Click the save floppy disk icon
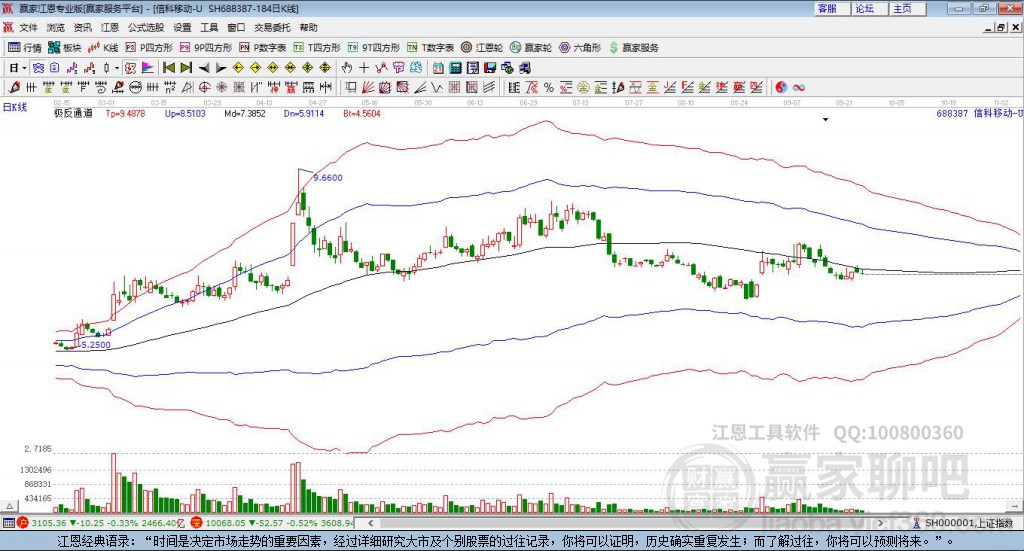1024x551 pixels. [x=490, y=68]
